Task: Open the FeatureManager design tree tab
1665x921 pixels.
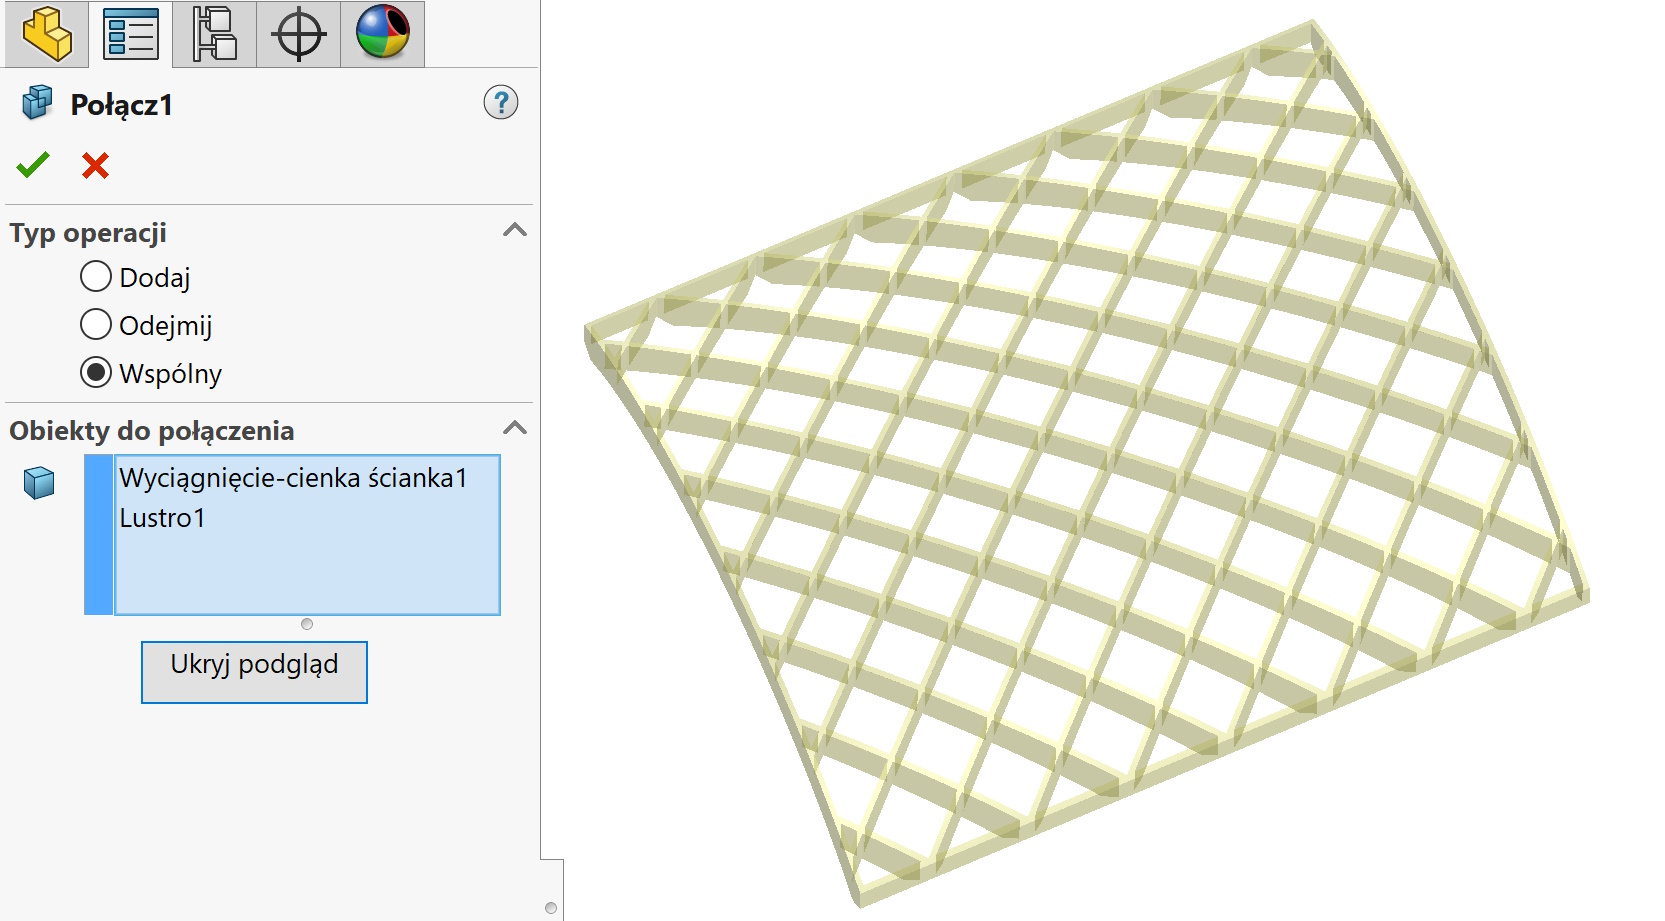Action: pyautogui.click(x=46, y=32)
